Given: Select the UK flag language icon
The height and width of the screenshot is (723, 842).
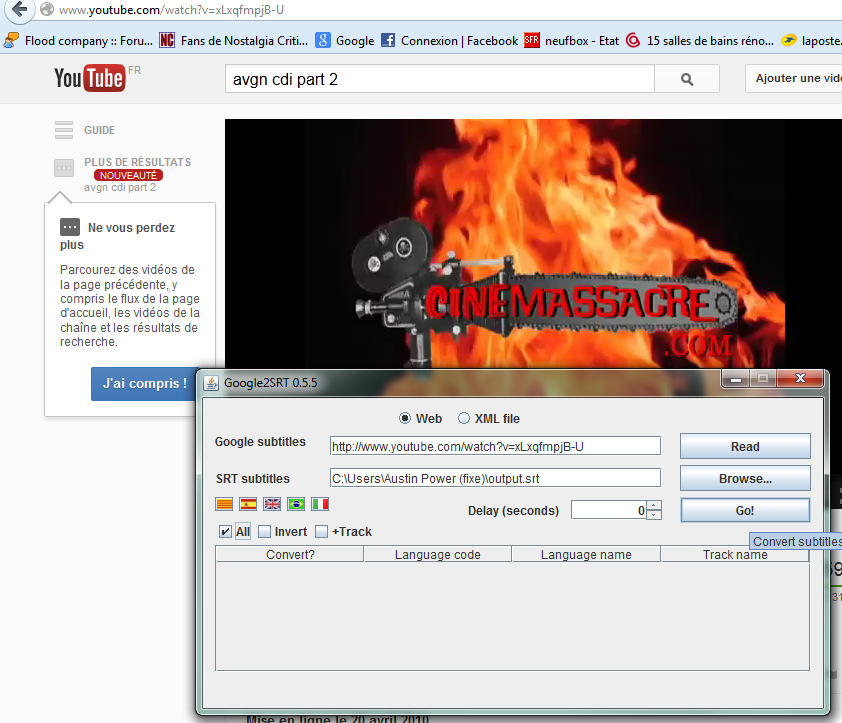Looking at the screenshot, I should (x=272, y=504).
